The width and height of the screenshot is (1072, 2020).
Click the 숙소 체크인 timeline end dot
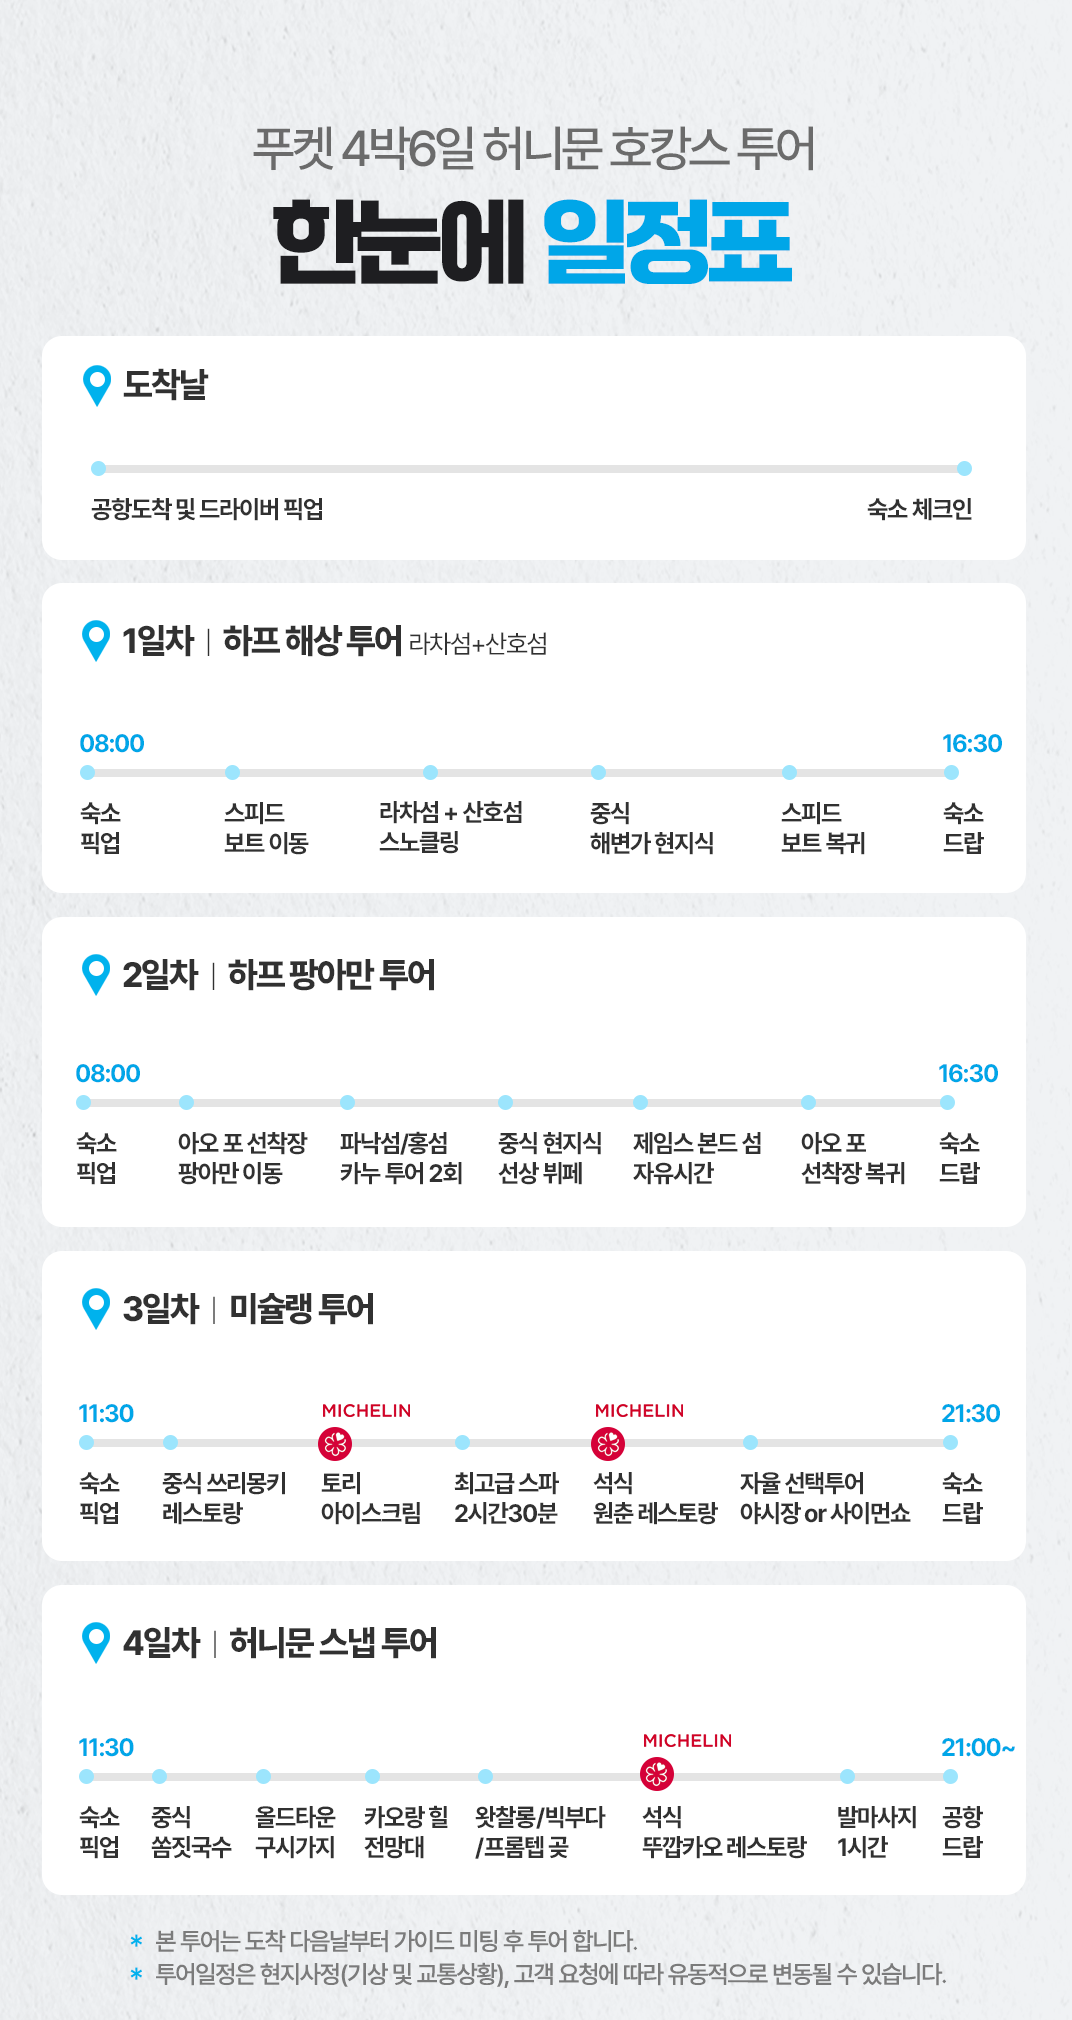[964, 468]
